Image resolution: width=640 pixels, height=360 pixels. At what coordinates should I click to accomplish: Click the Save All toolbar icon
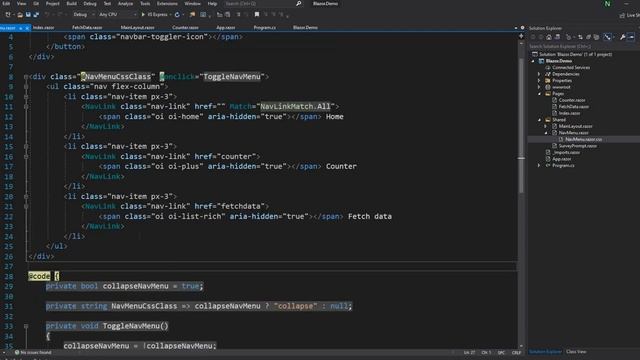[x=36, y=15]
